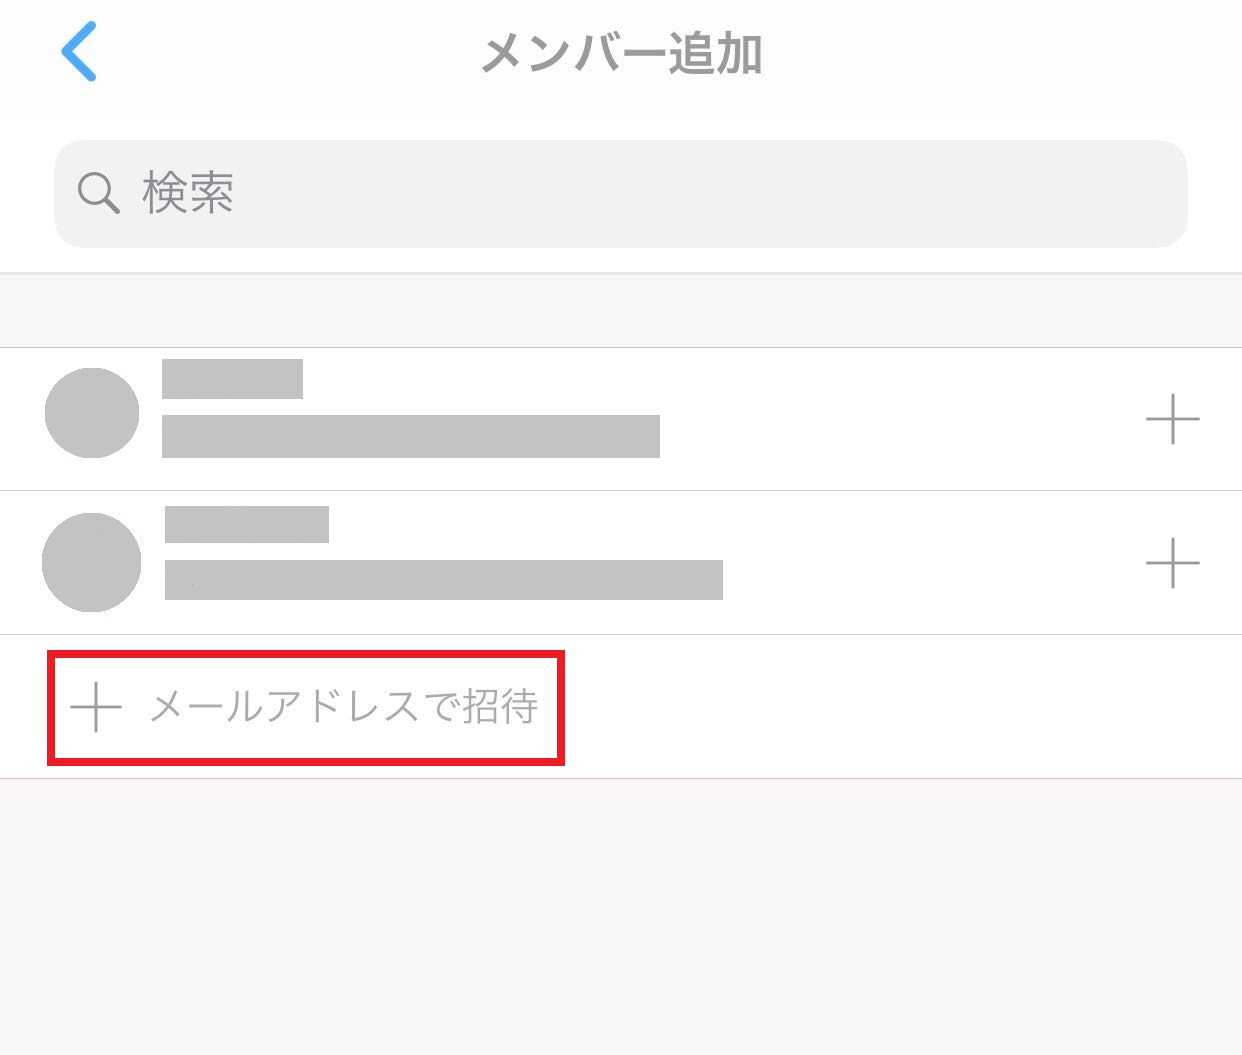Choose the second member list row
1242x1055 pixels.
click(900, 562)
